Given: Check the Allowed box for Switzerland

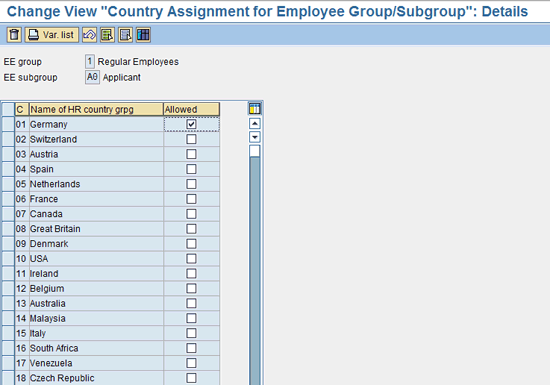Looking at the screenshot, I should click(191, 139).
